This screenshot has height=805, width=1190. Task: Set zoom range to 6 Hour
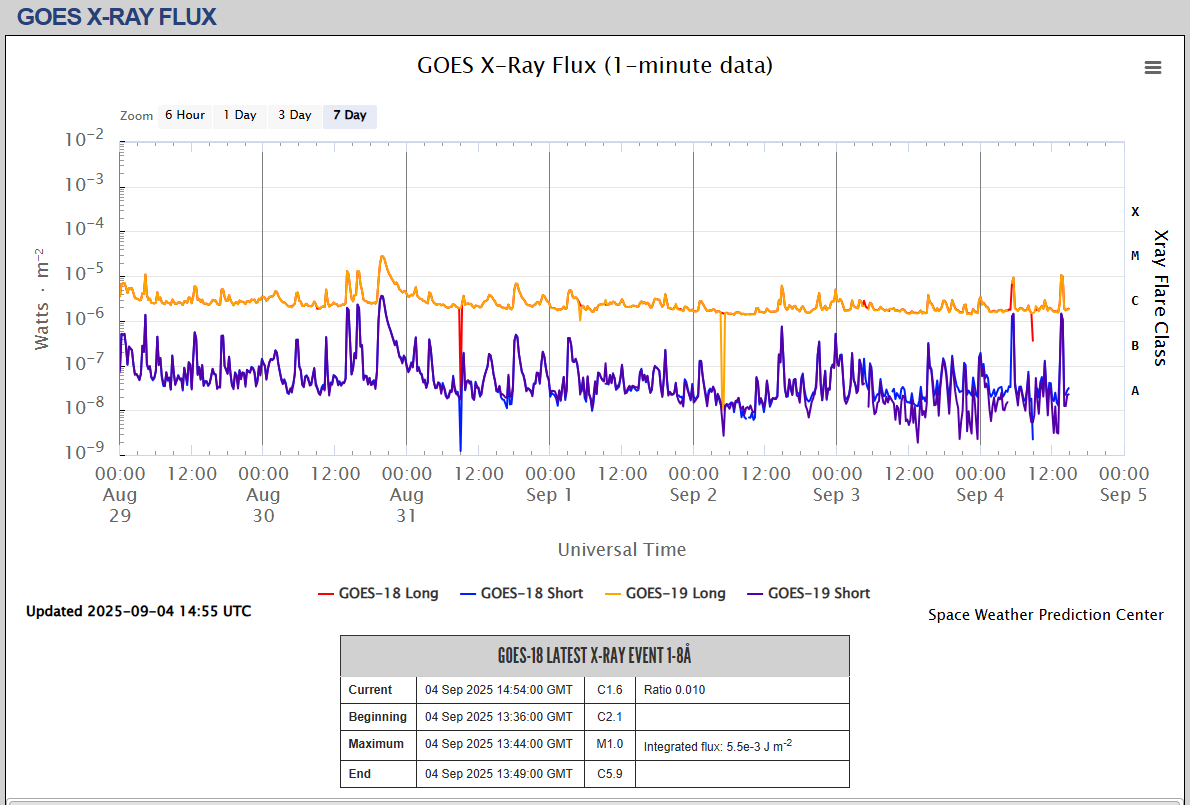pyautogui.click(x=185, y=115)
